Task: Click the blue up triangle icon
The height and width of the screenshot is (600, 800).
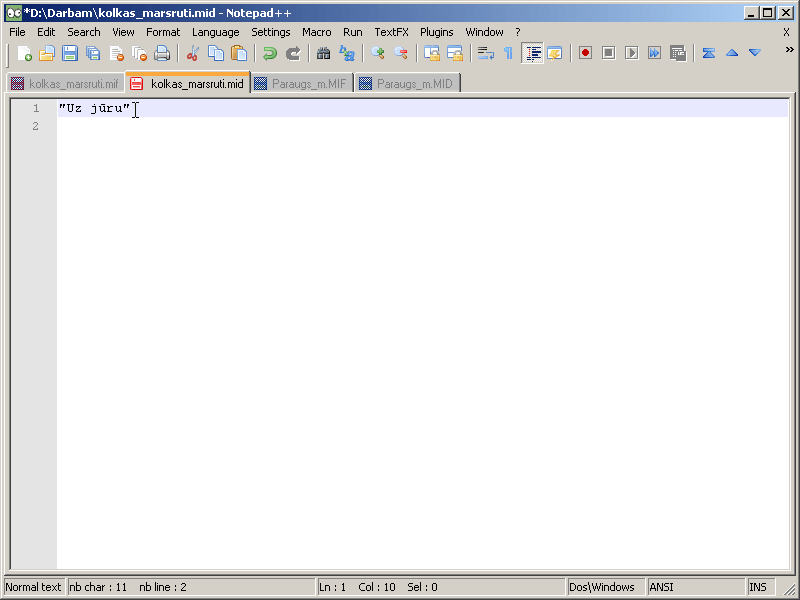Action: click(x=732, y=53)
